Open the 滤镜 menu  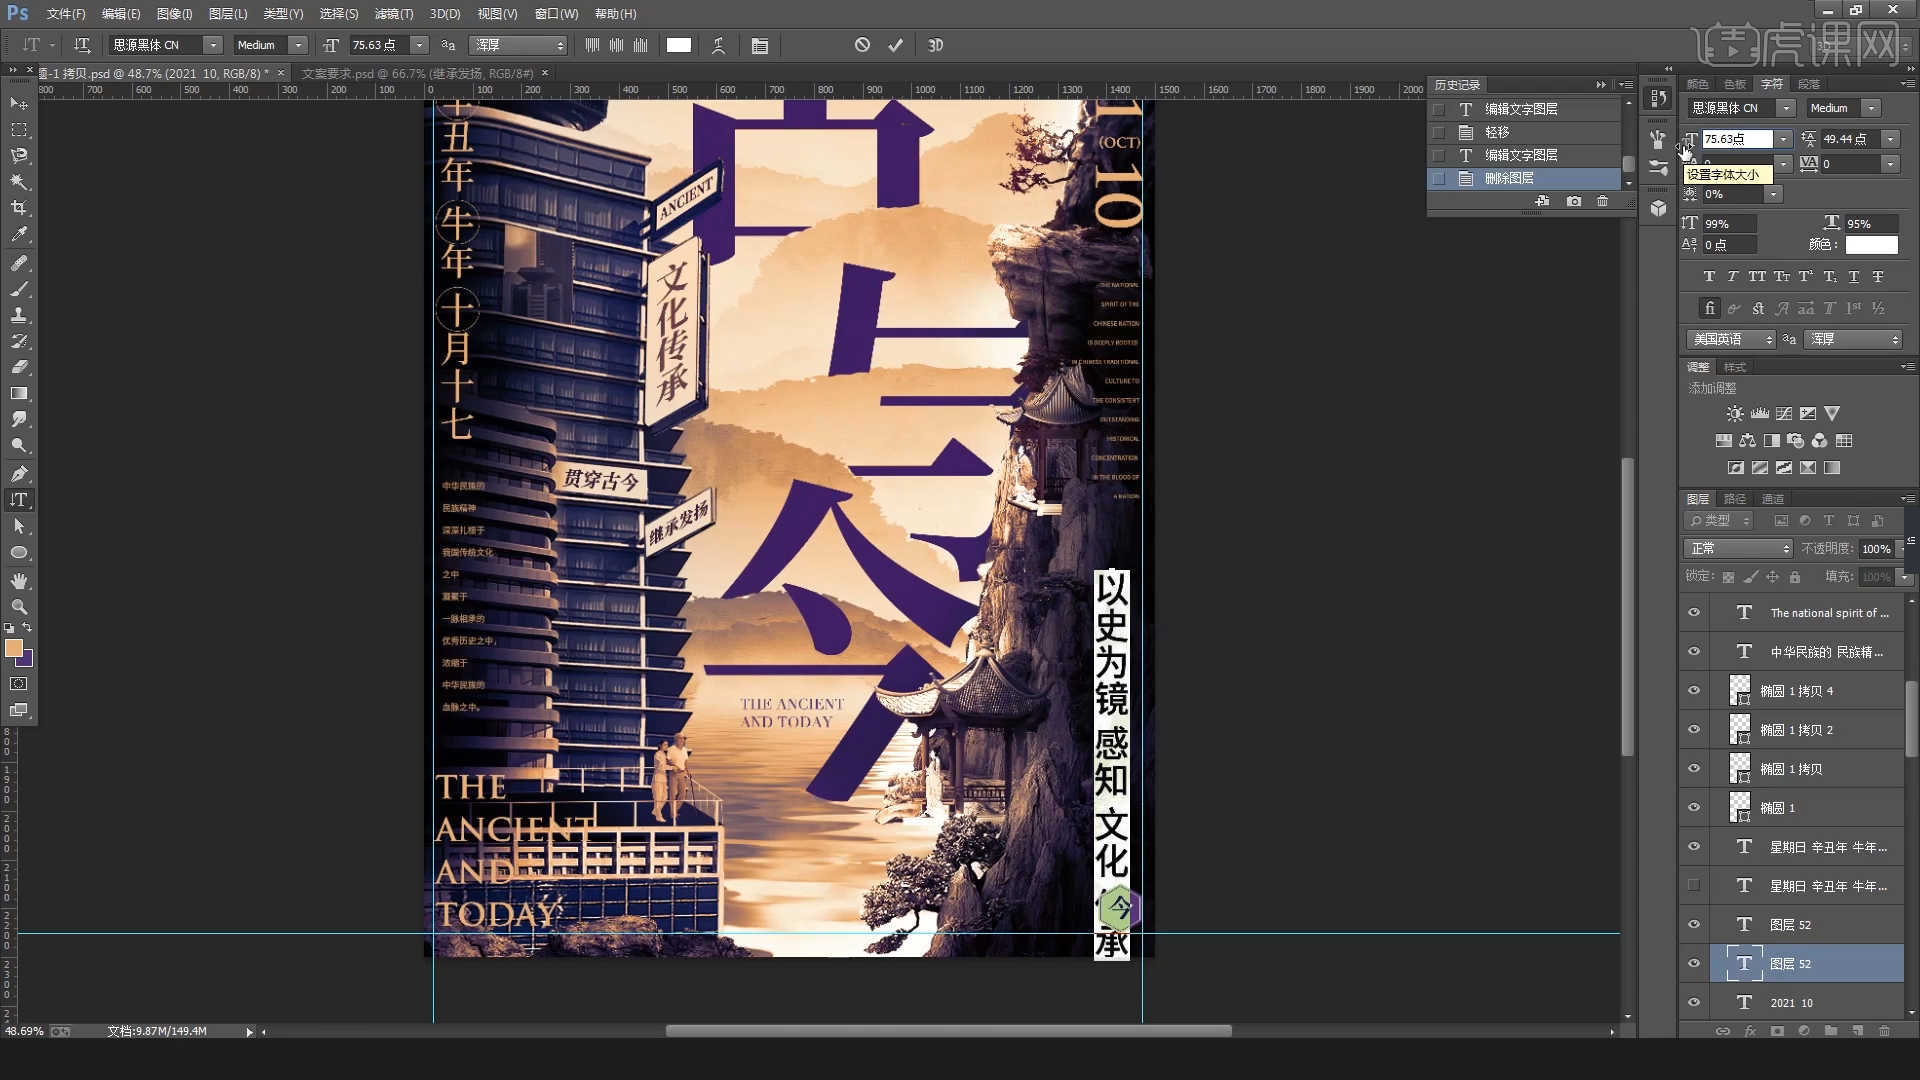click(394, 14)
